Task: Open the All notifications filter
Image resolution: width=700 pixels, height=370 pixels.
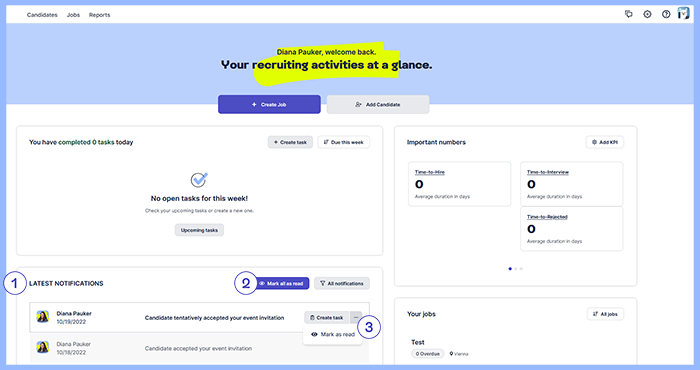Action: (342, 283)
